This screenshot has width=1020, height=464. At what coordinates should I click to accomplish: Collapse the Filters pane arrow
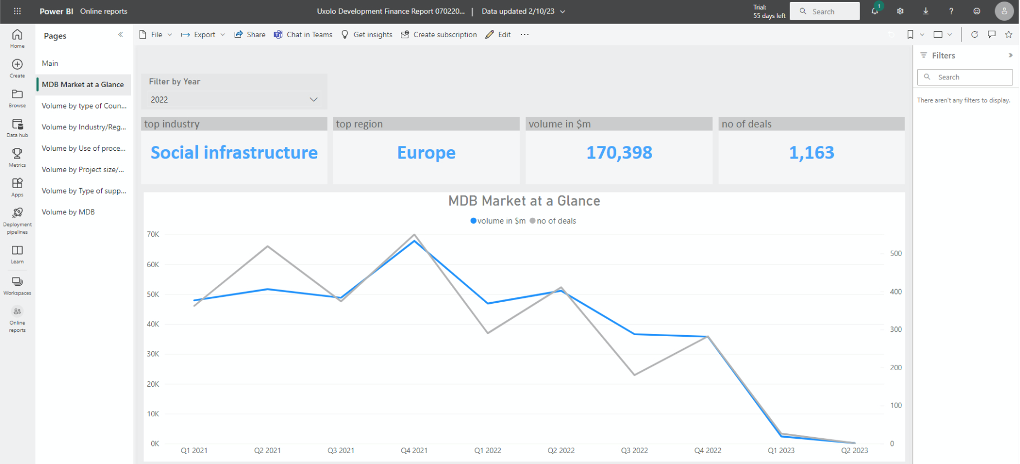(1010, 56)
